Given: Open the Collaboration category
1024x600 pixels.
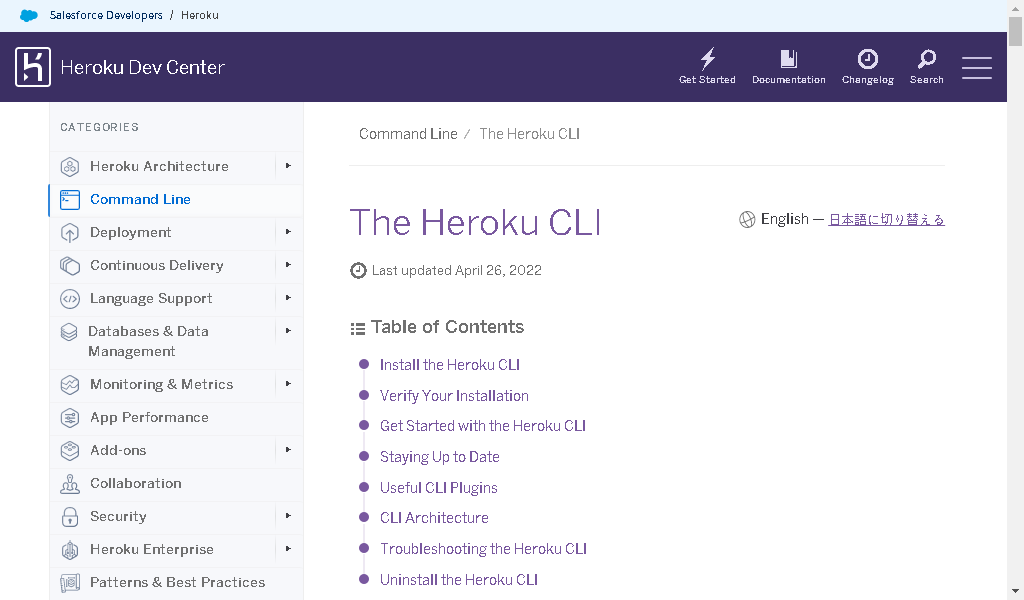Looking at the screenshot, I should coord(136,483).
